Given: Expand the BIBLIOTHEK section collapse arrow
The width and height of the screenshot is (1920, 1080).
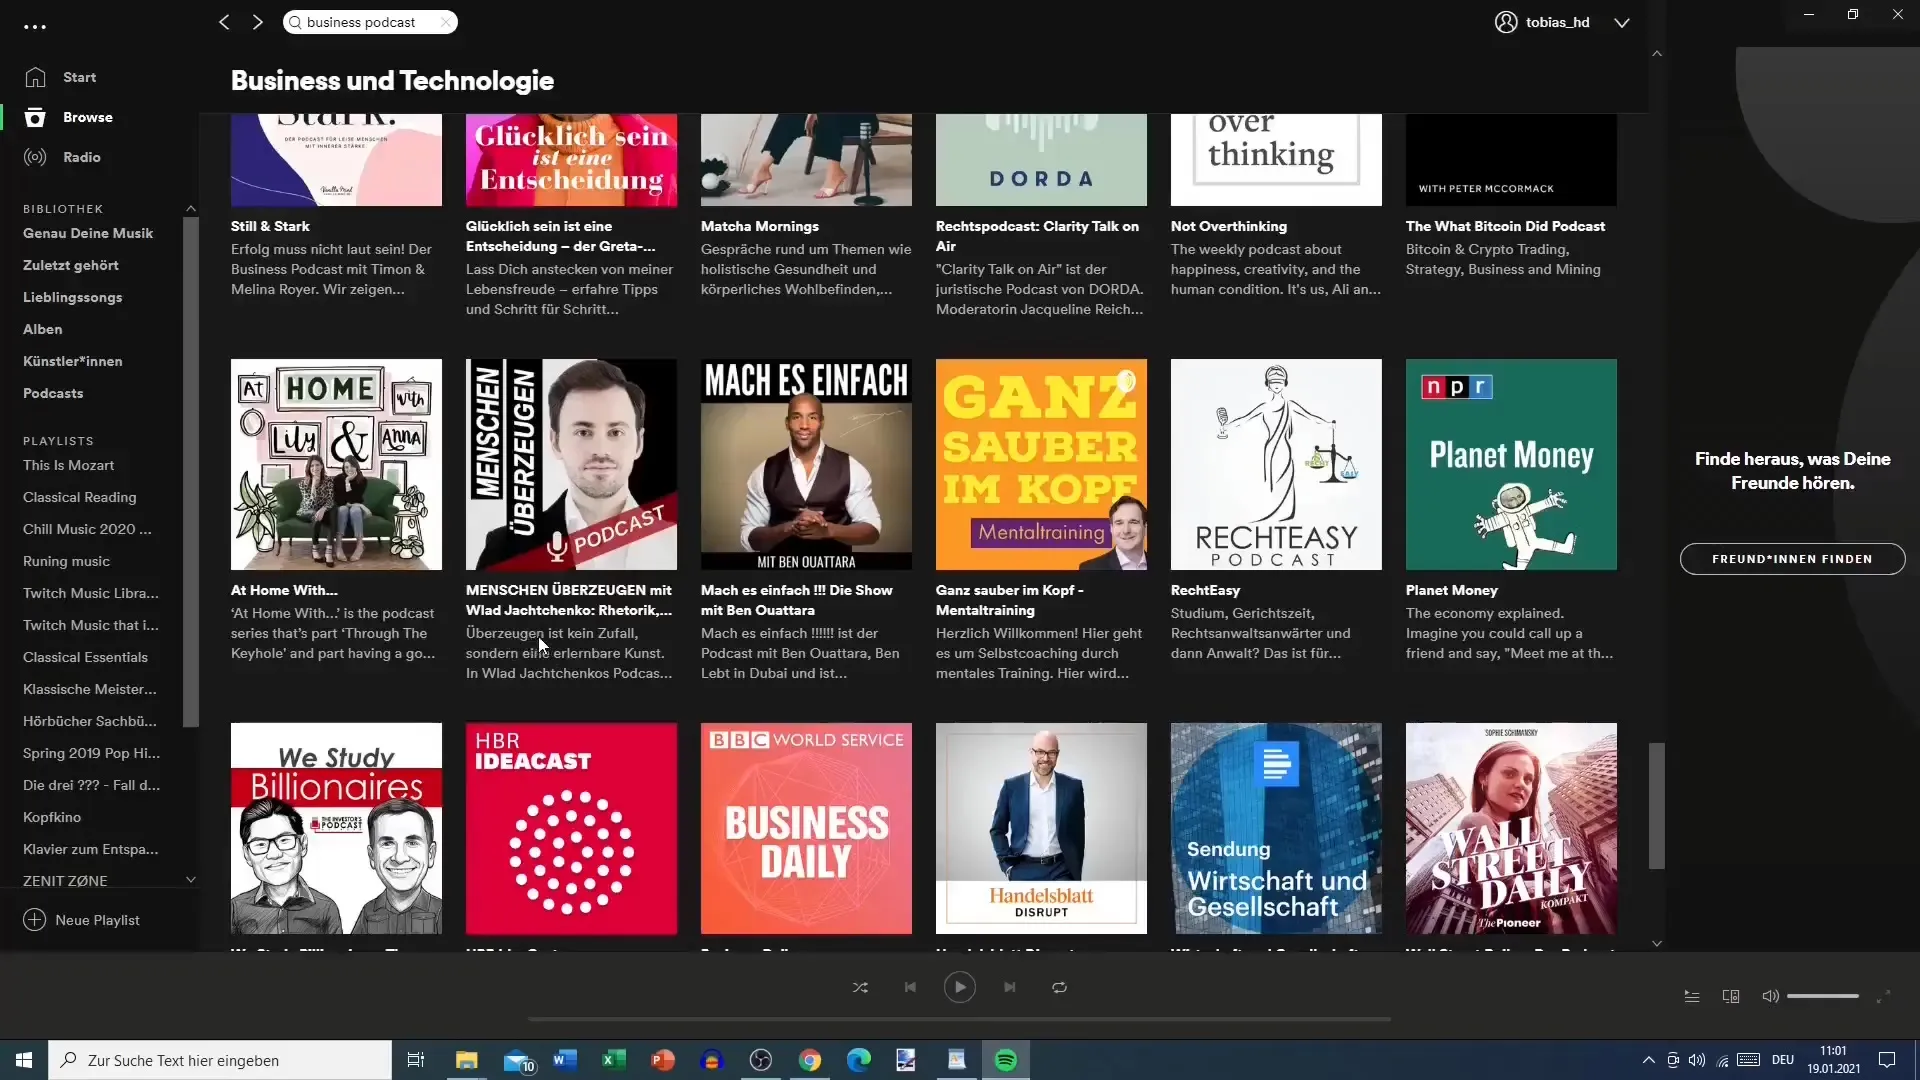Looking at the screenshot, I should pyautogui.click(x=189, y=206).
